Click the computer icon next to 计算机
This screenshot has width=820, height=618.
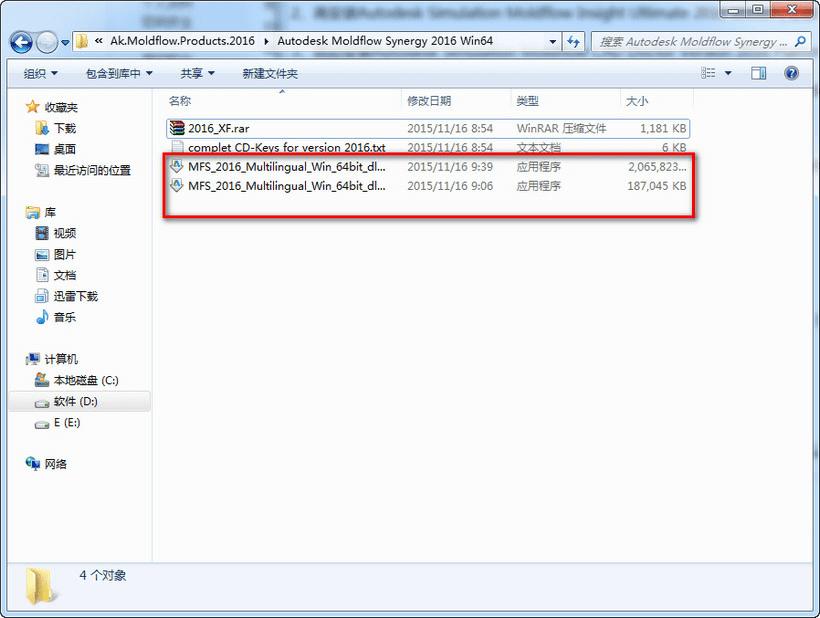tap(32, 359)
